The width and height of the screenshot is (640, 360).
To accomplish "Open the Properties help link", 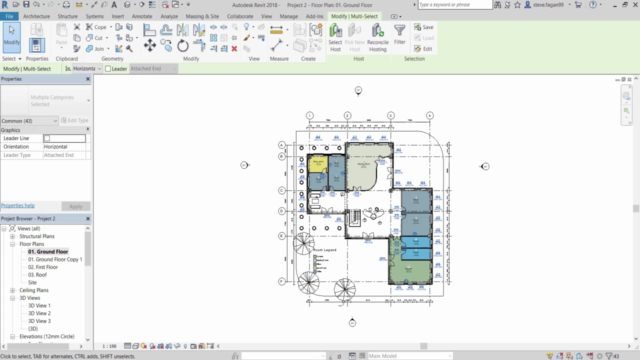I will coord(18,206).
